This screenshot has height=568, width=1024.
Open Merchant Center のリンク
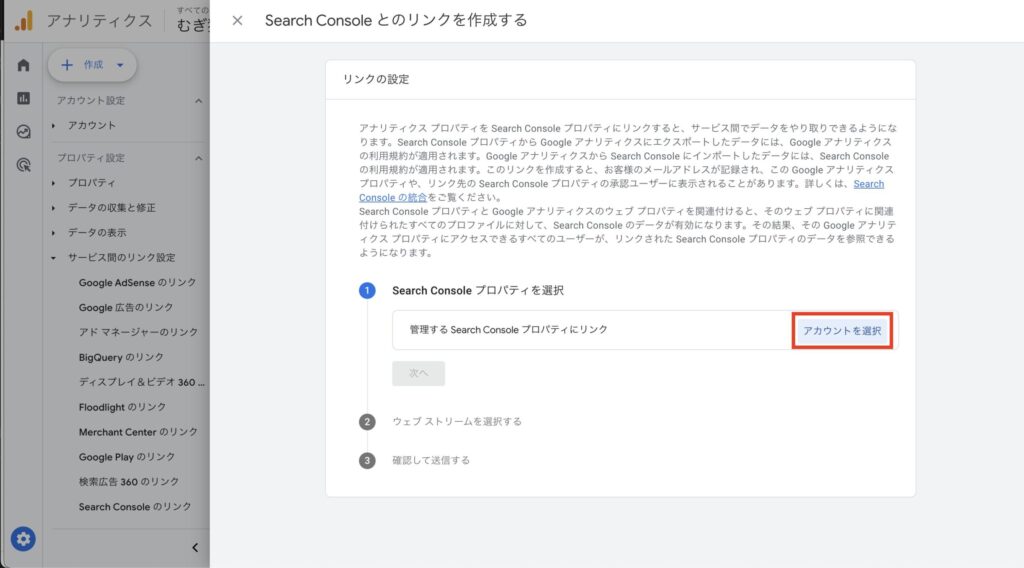click(x=138, y=432)
